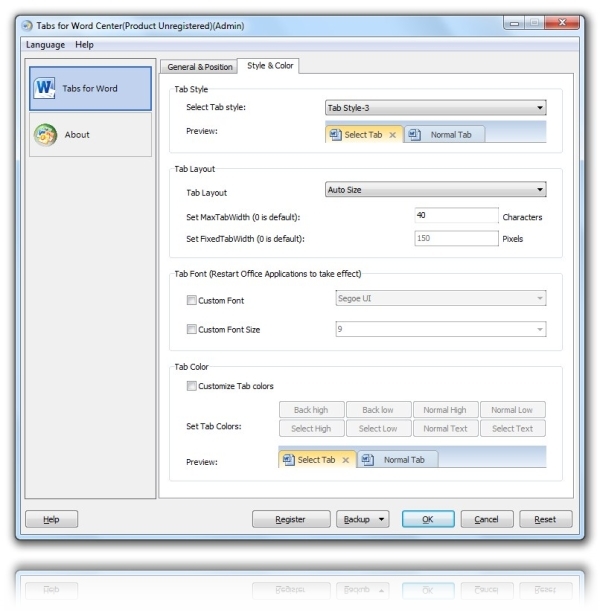This screenshot has width=600, height=611.
Task: Click the OK button
Action: 428,519
